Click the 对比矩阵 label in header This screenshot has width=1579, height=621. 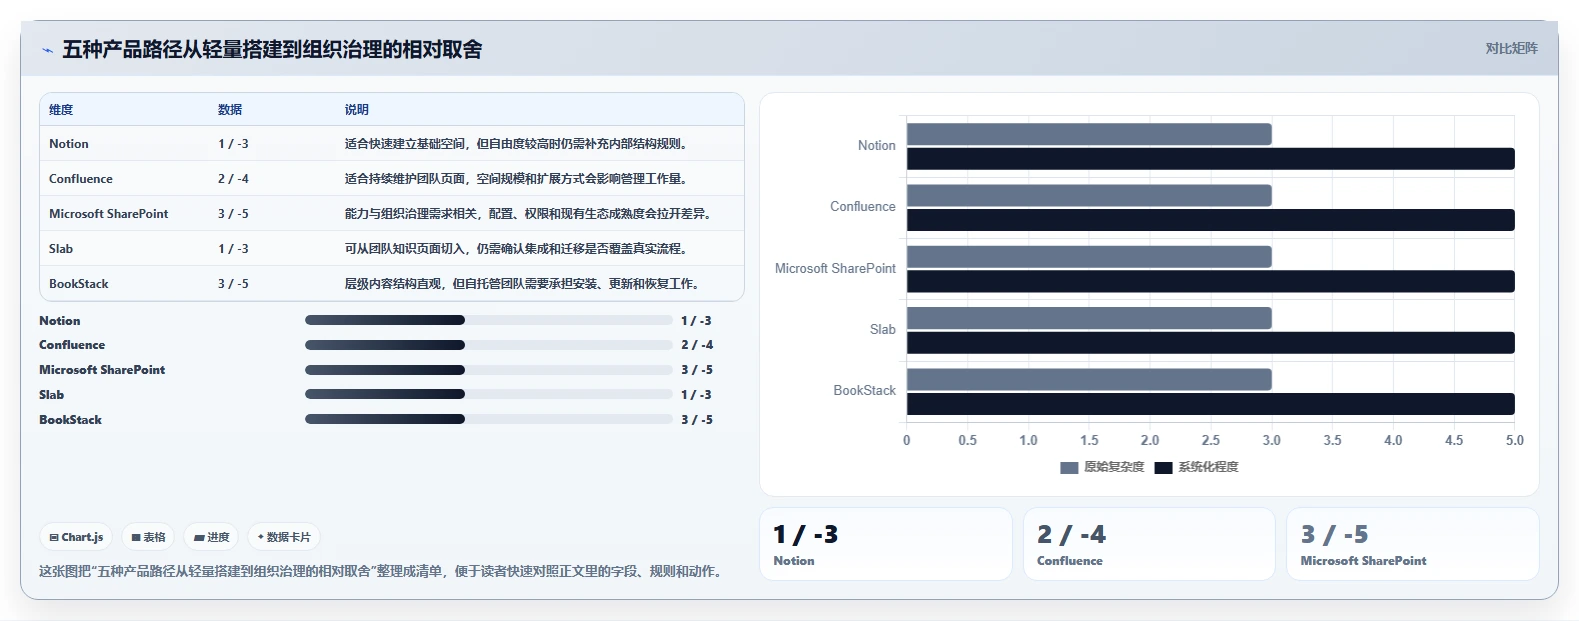click(1511, 48)
